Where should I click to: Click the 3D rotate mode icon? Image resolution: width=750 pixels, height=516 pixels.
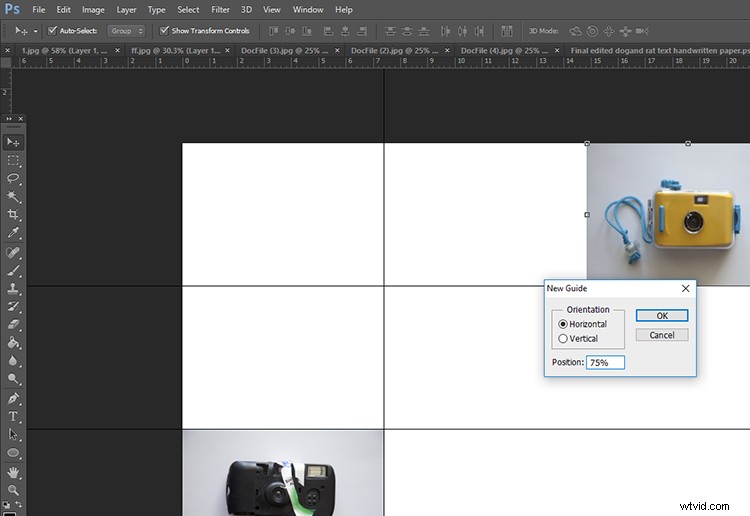click(x=575, y=31)
